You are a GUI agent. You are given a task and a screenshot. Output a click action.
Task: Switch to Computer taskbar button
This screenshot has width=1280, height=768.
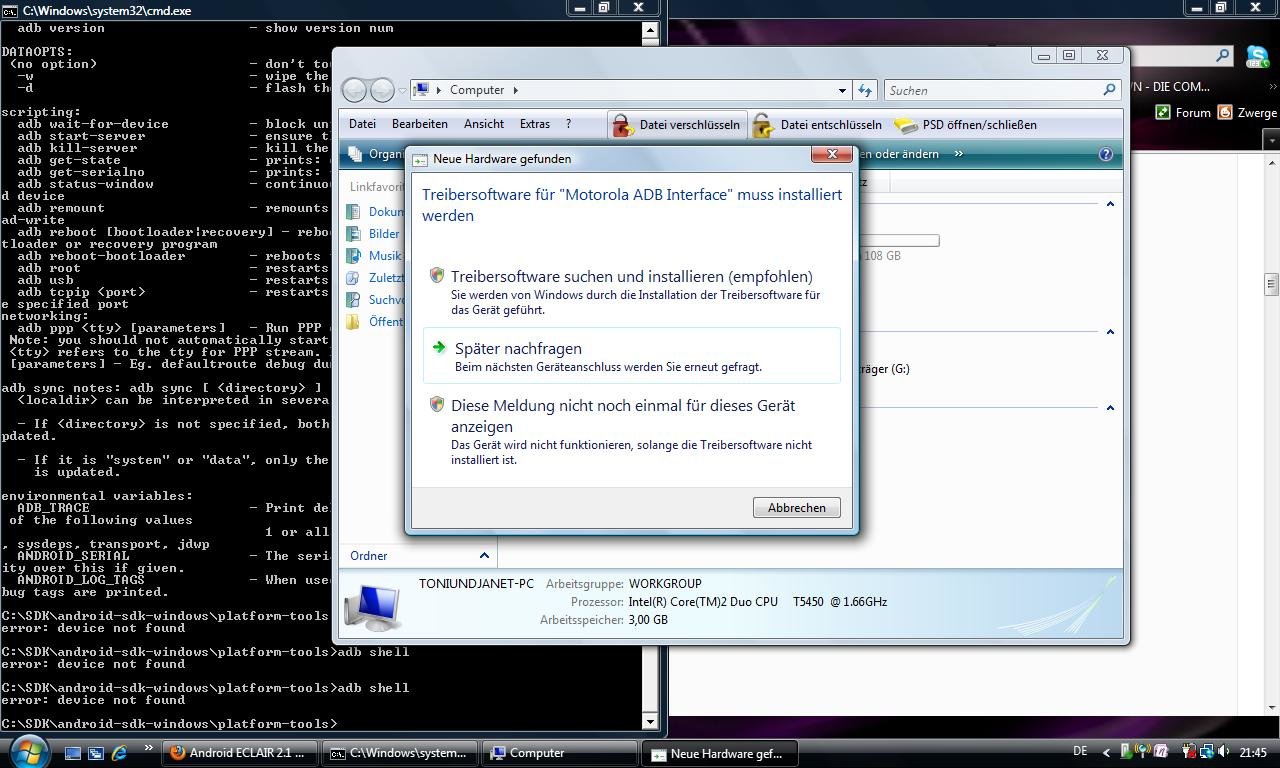tap(560, 753)
